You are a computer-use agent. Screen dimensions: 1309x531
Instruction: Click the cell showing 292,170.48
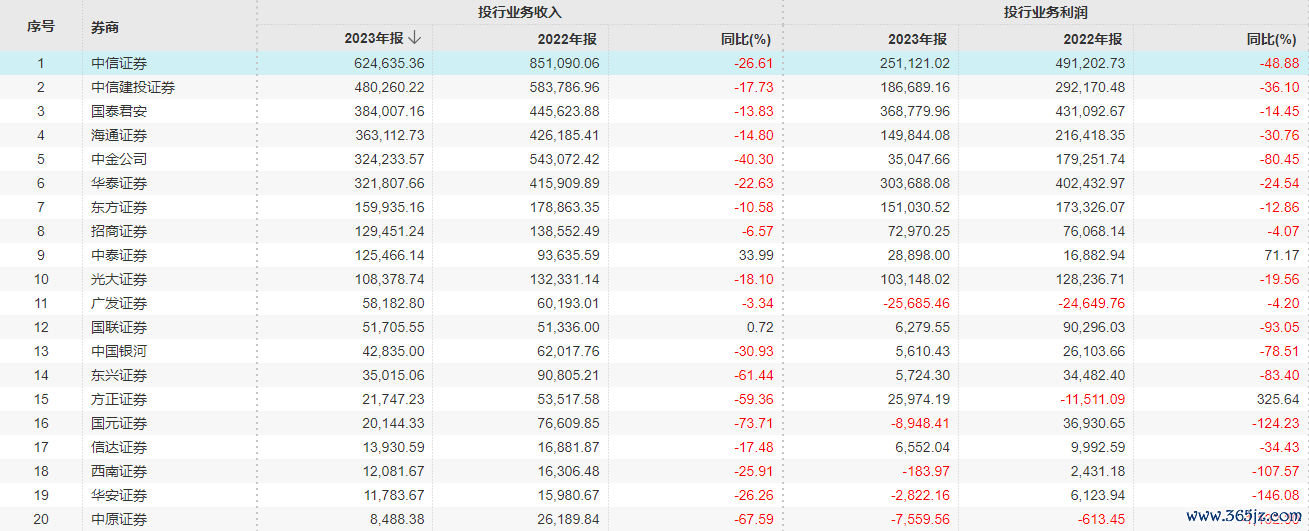pos(1090,87)
